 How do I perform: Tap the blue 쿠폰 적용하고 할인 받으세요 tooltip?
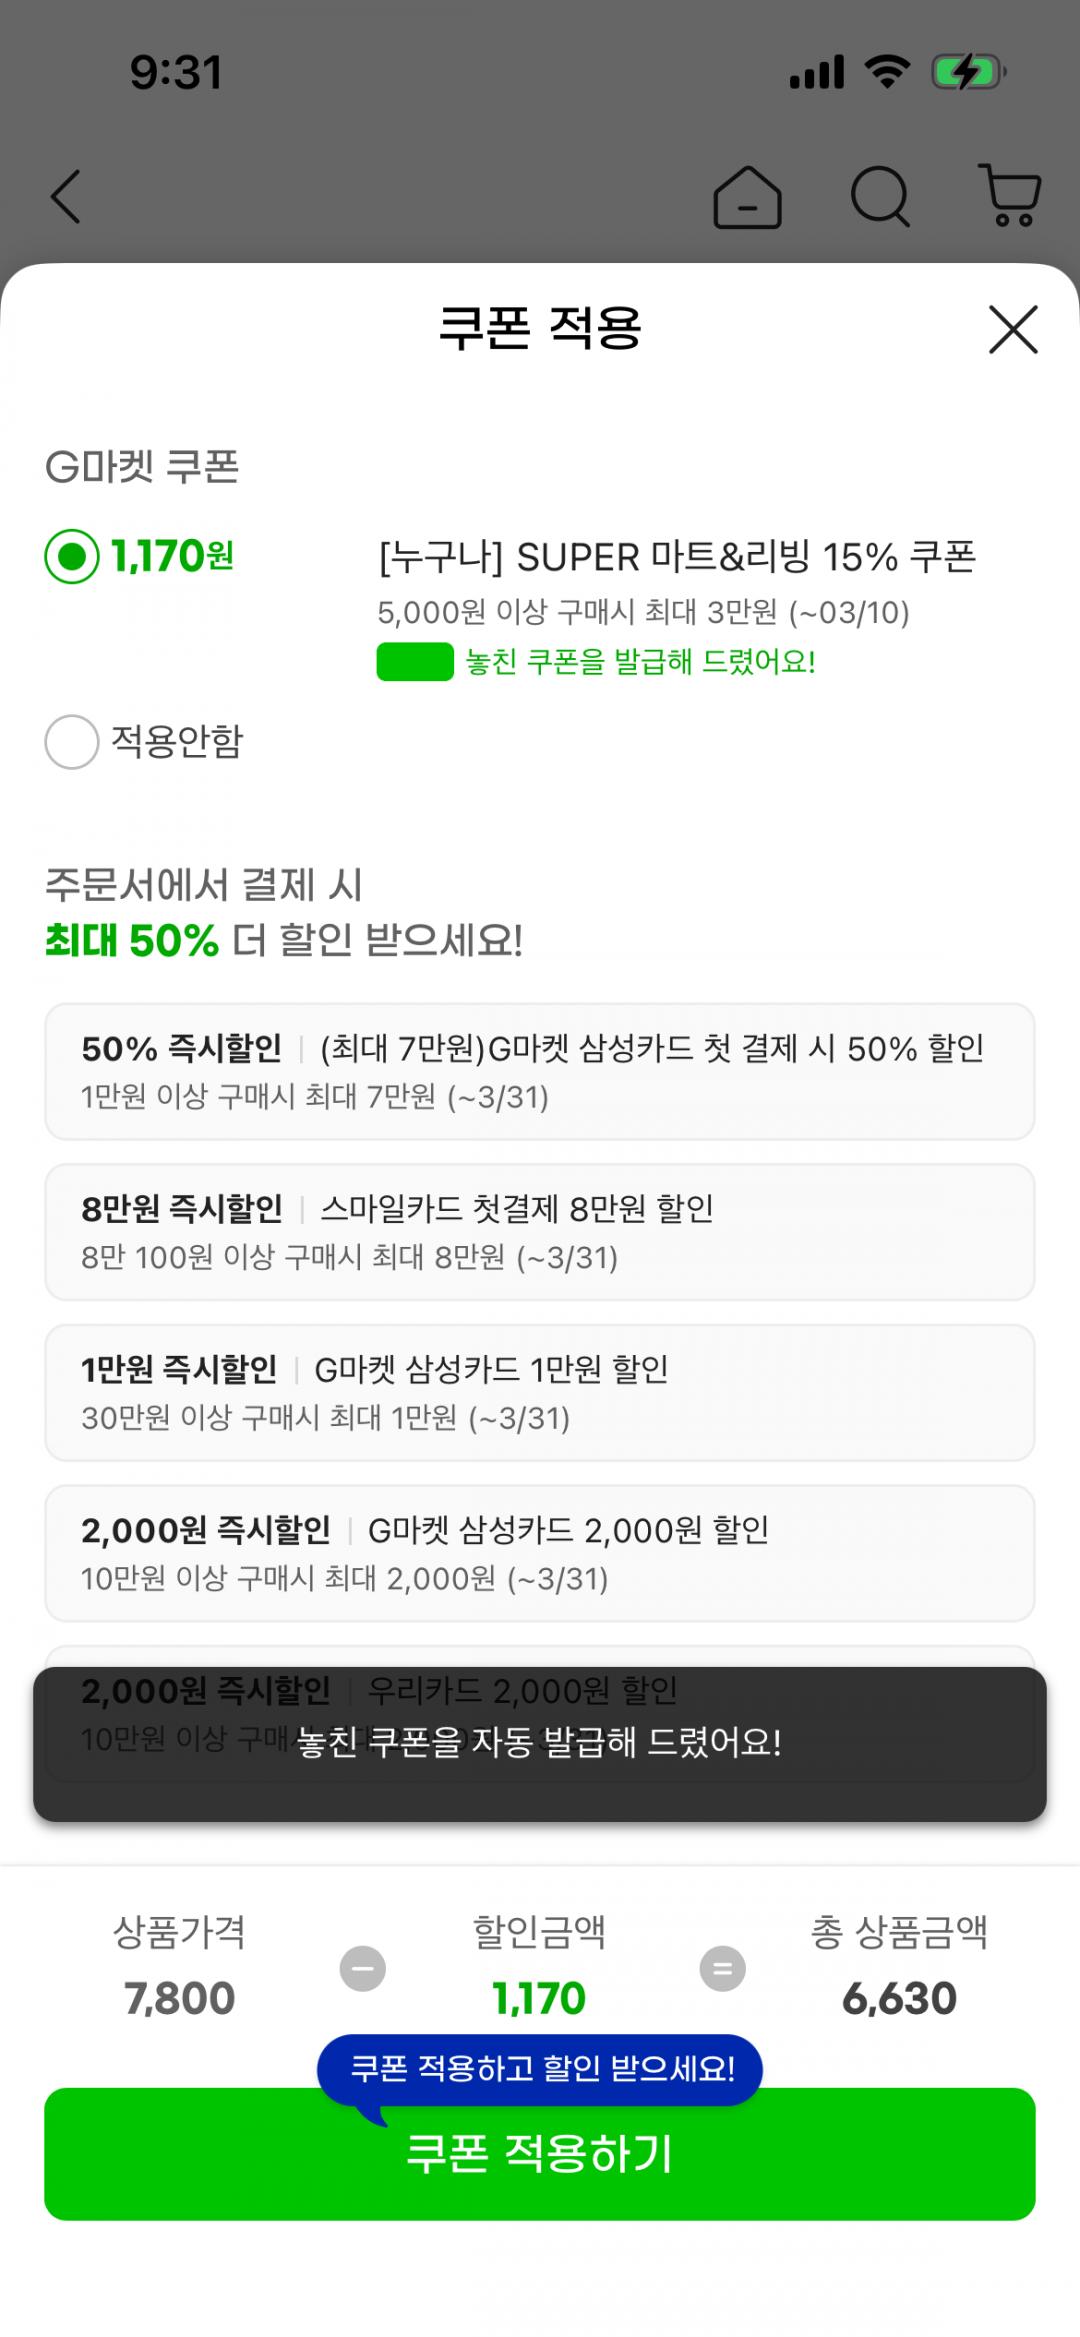point(540,2068)
